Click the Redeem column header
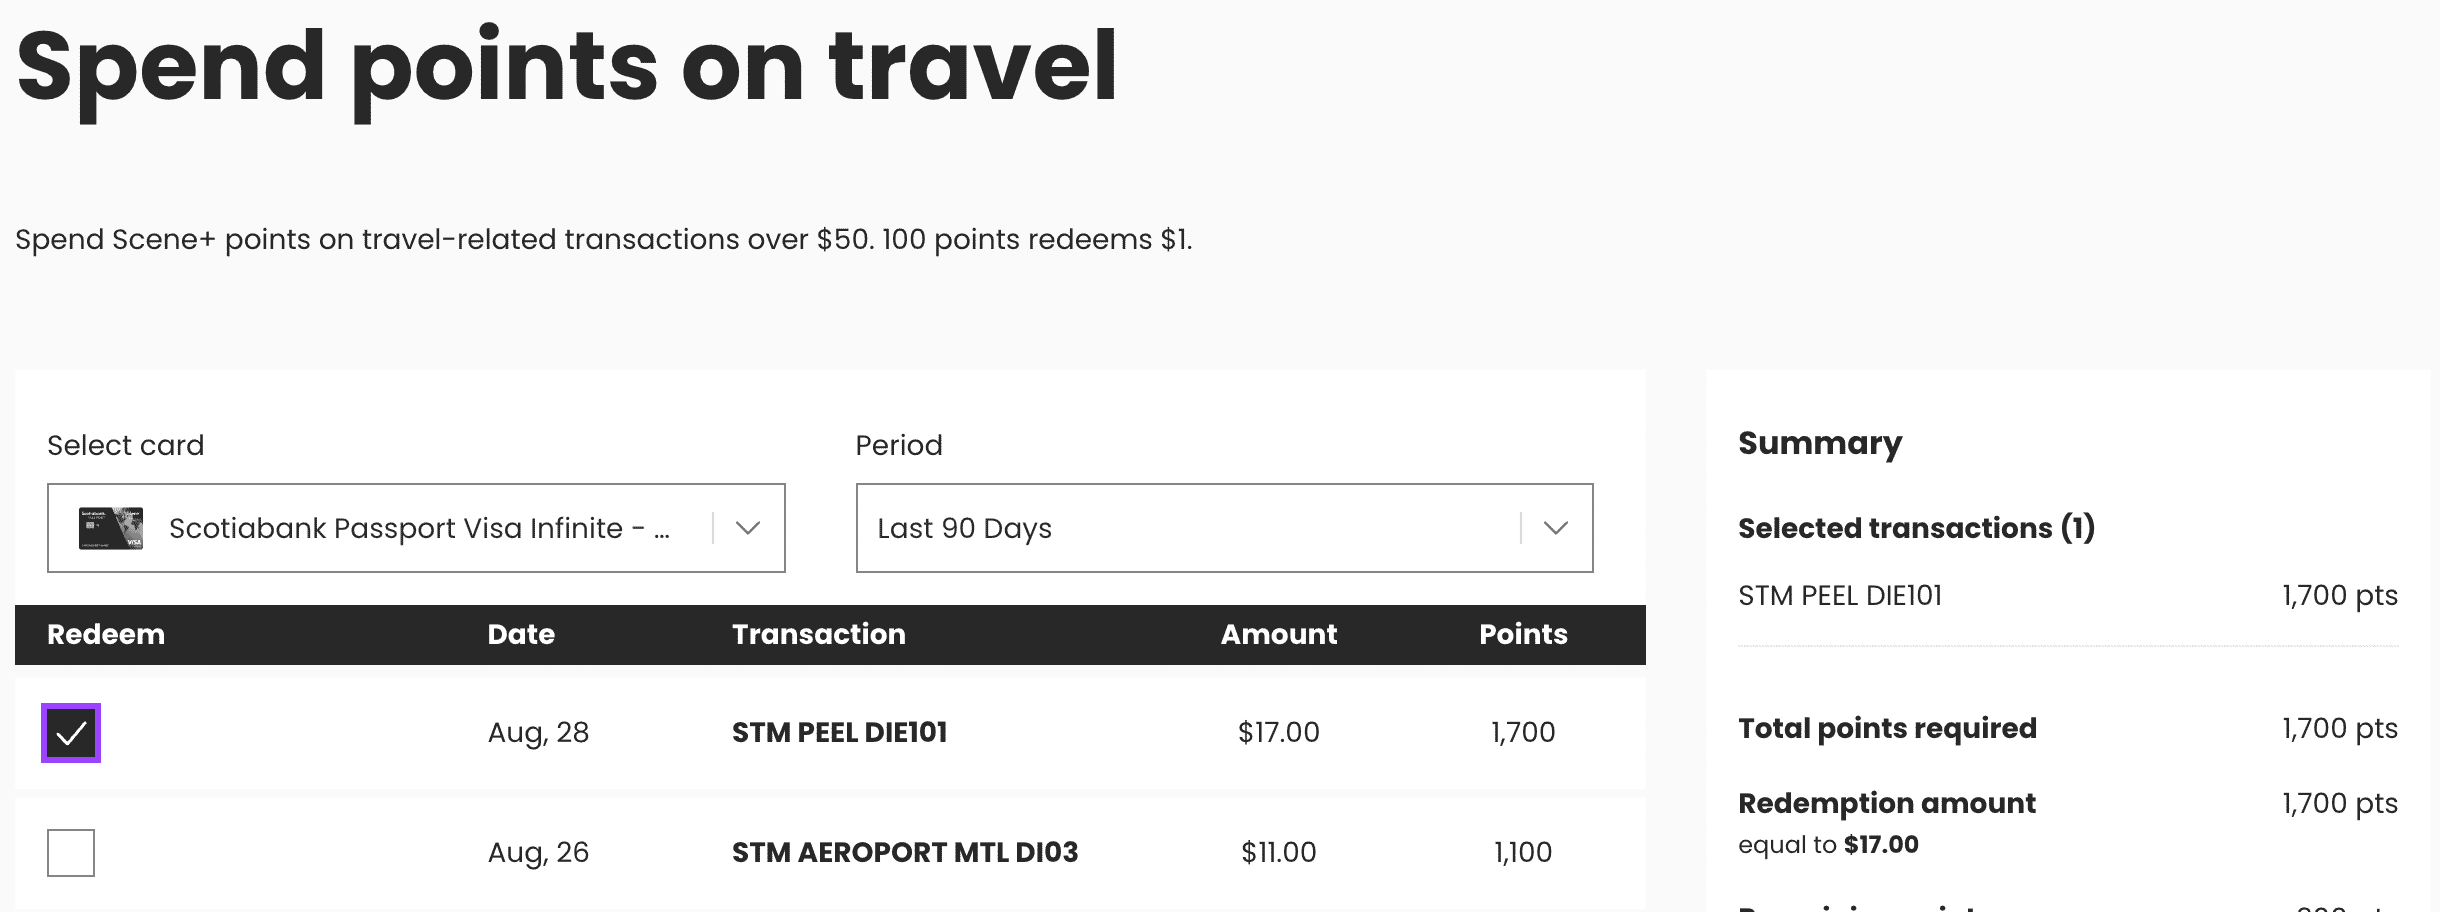The image size is (2440, 912). [x=106, y=634]
